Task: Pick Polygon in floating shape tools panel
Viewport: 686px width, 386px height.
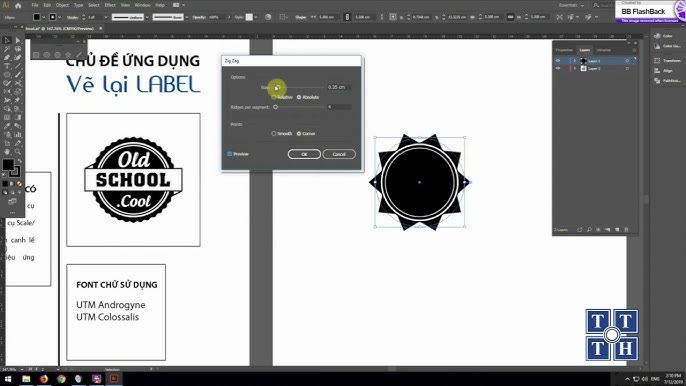Action: tap(57, 55)
